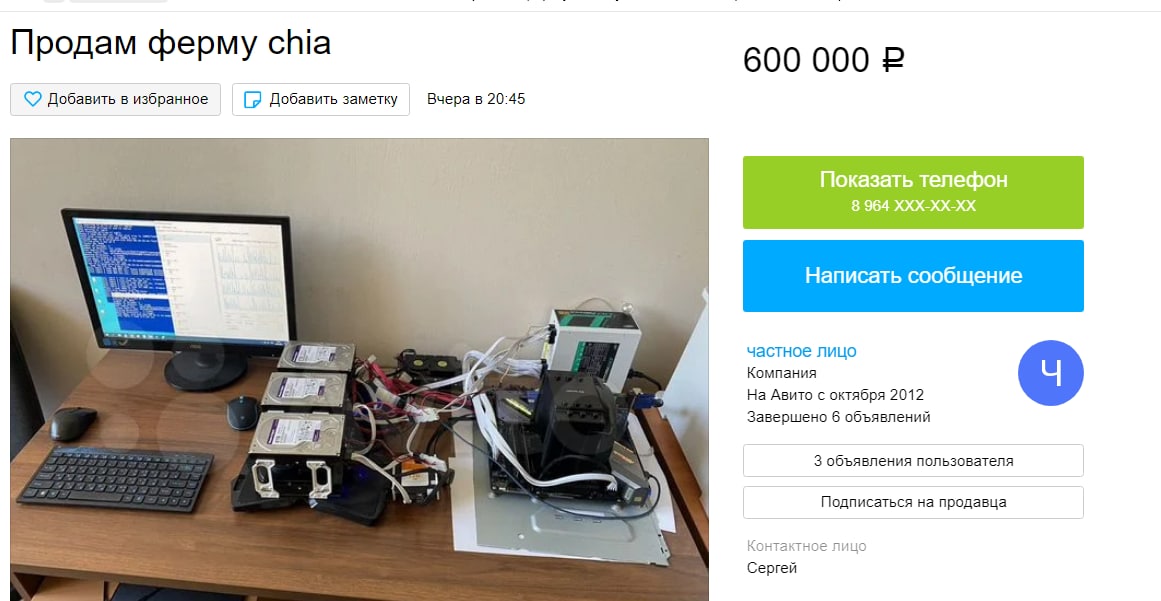Click the На Авито с октября 2012 text
This screenshot has height=601, width=1161.
(835, 395)
